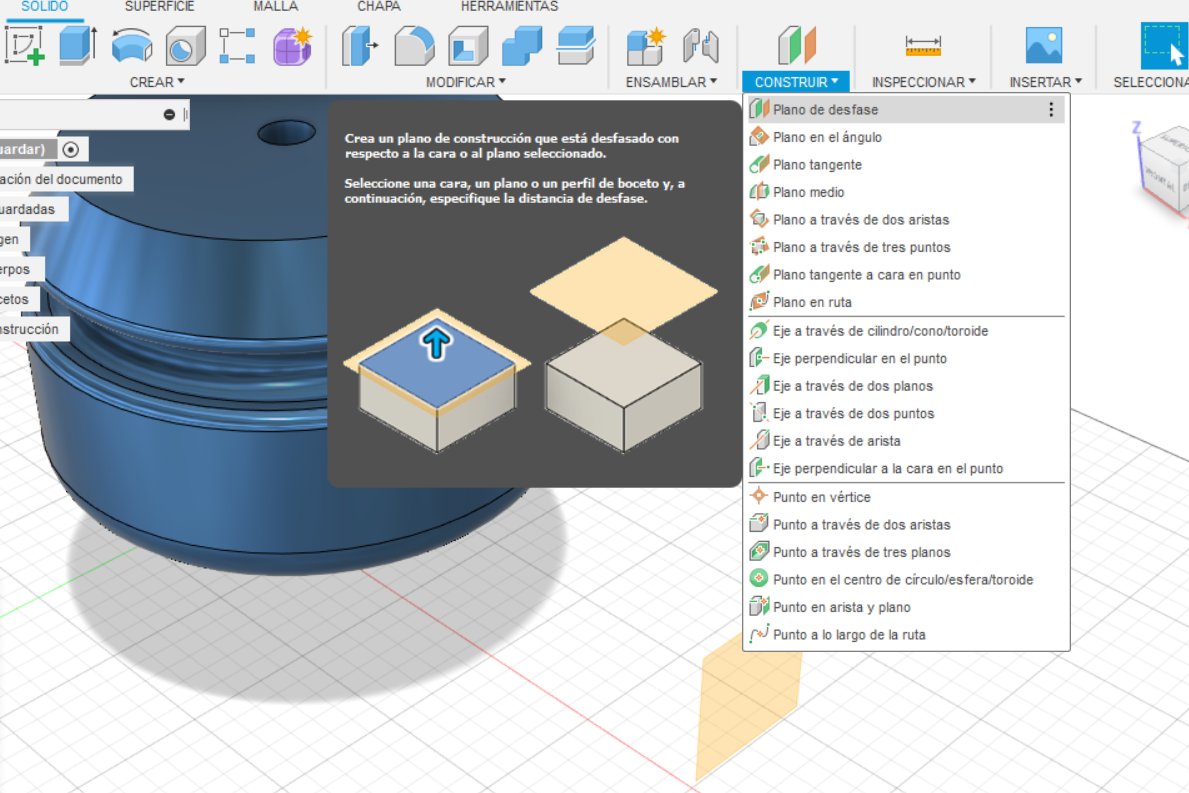Select the Rectangular Pattern tool icon
The width and height of the screenshot is (1189, 793).
tap(237, 45)
